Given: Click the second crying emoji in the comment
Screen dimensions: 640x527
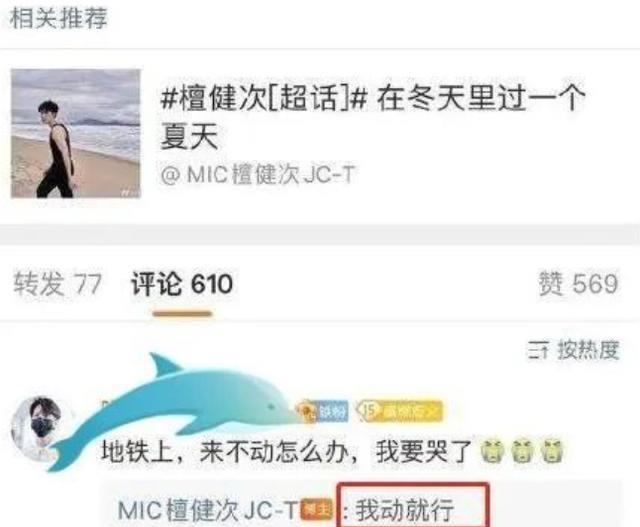Looking at the screenshot, I should 522,451.
